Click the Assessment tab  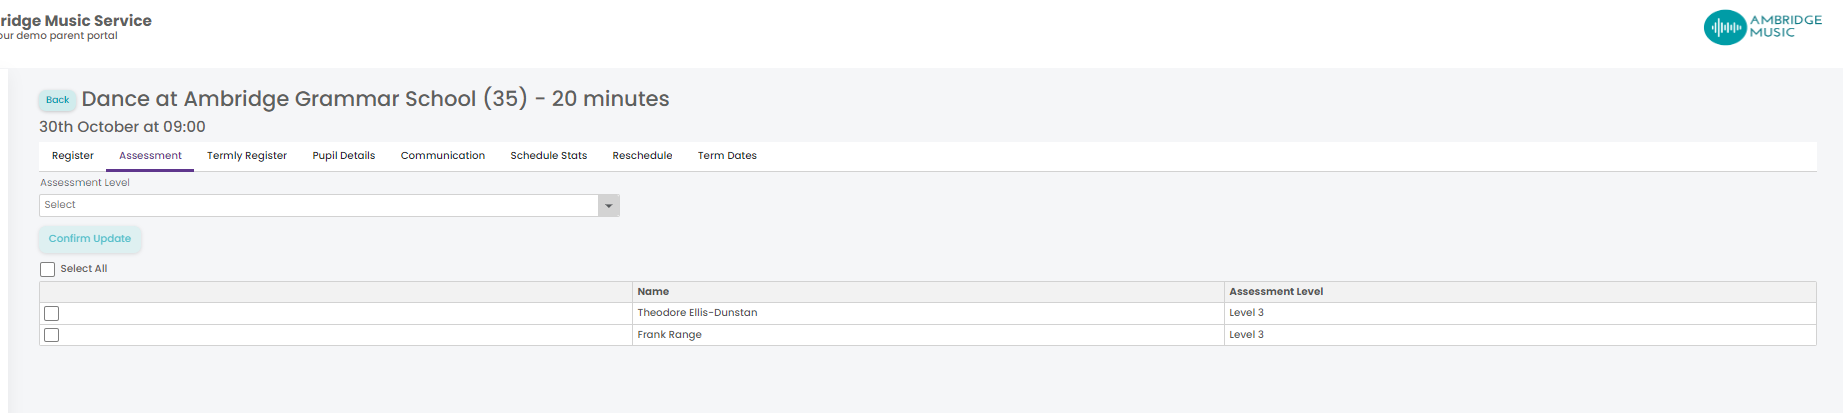click(150, 156)
